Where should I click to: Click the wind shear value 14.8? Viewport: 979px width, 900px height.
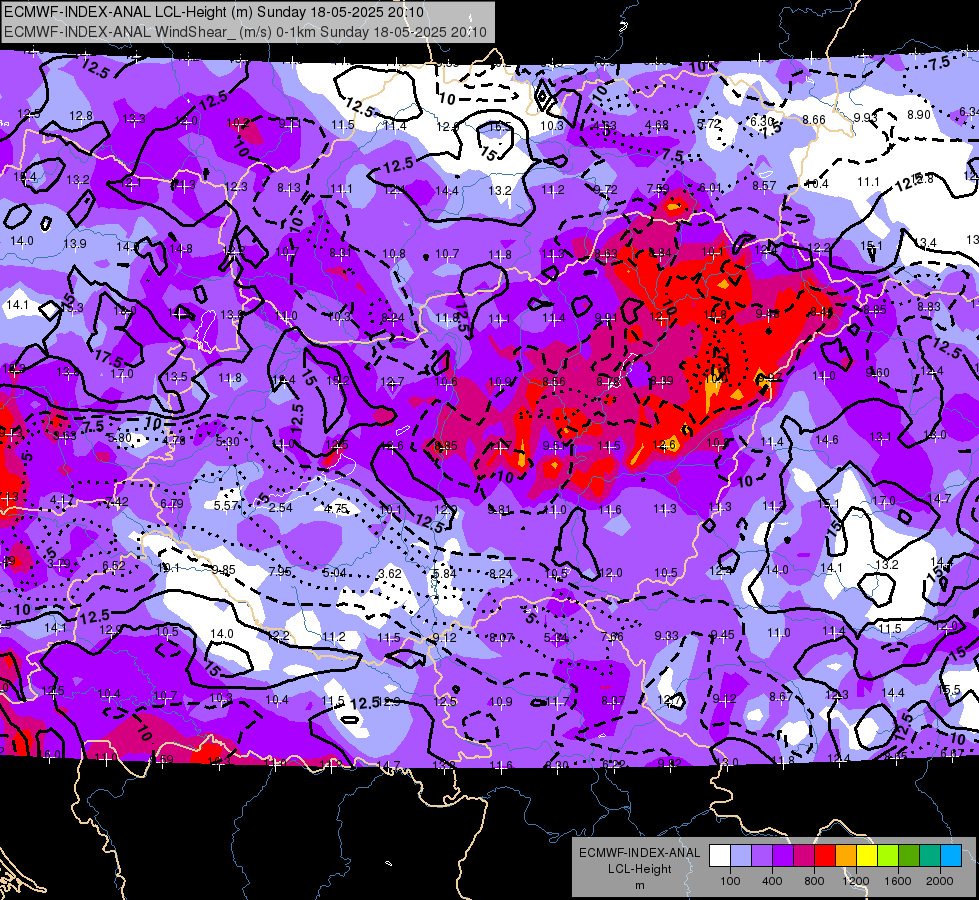181,249
